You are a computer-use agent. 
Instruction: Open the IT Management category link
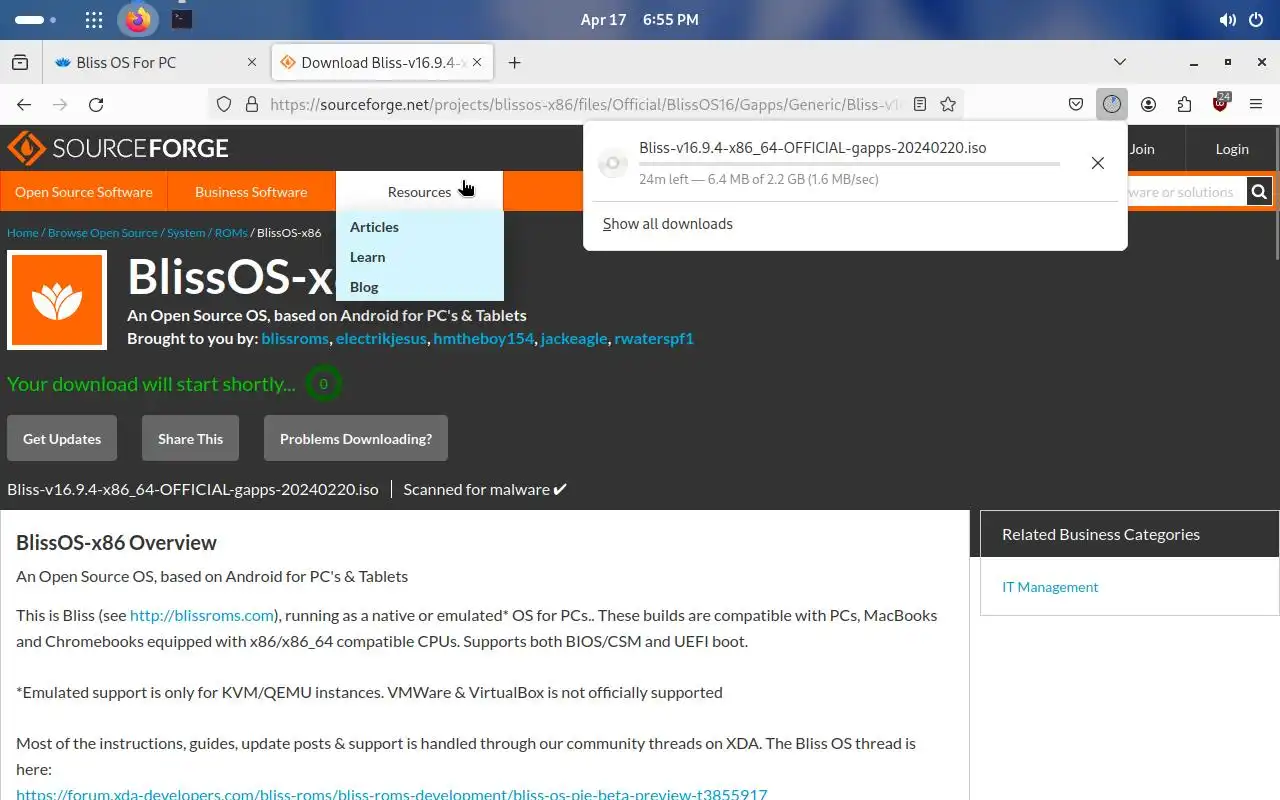(1050, 587)
